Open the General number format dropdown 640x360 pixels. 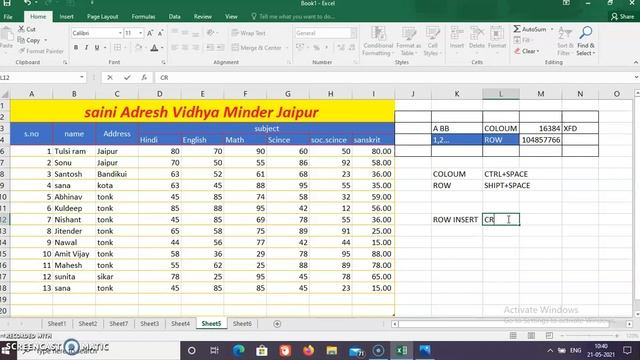pos(353,33)
